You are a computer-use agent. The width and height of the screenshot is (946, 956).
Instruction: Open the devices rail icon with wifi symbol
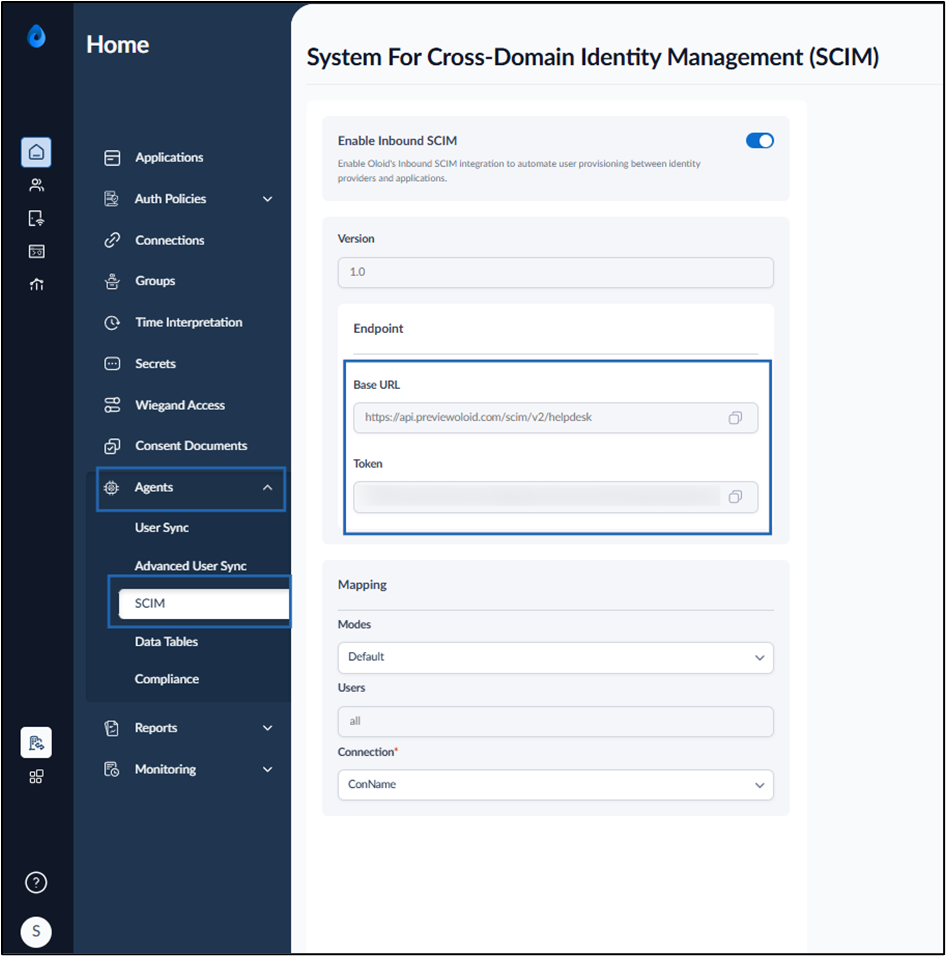pyautogui.click(x=37, y=218)
